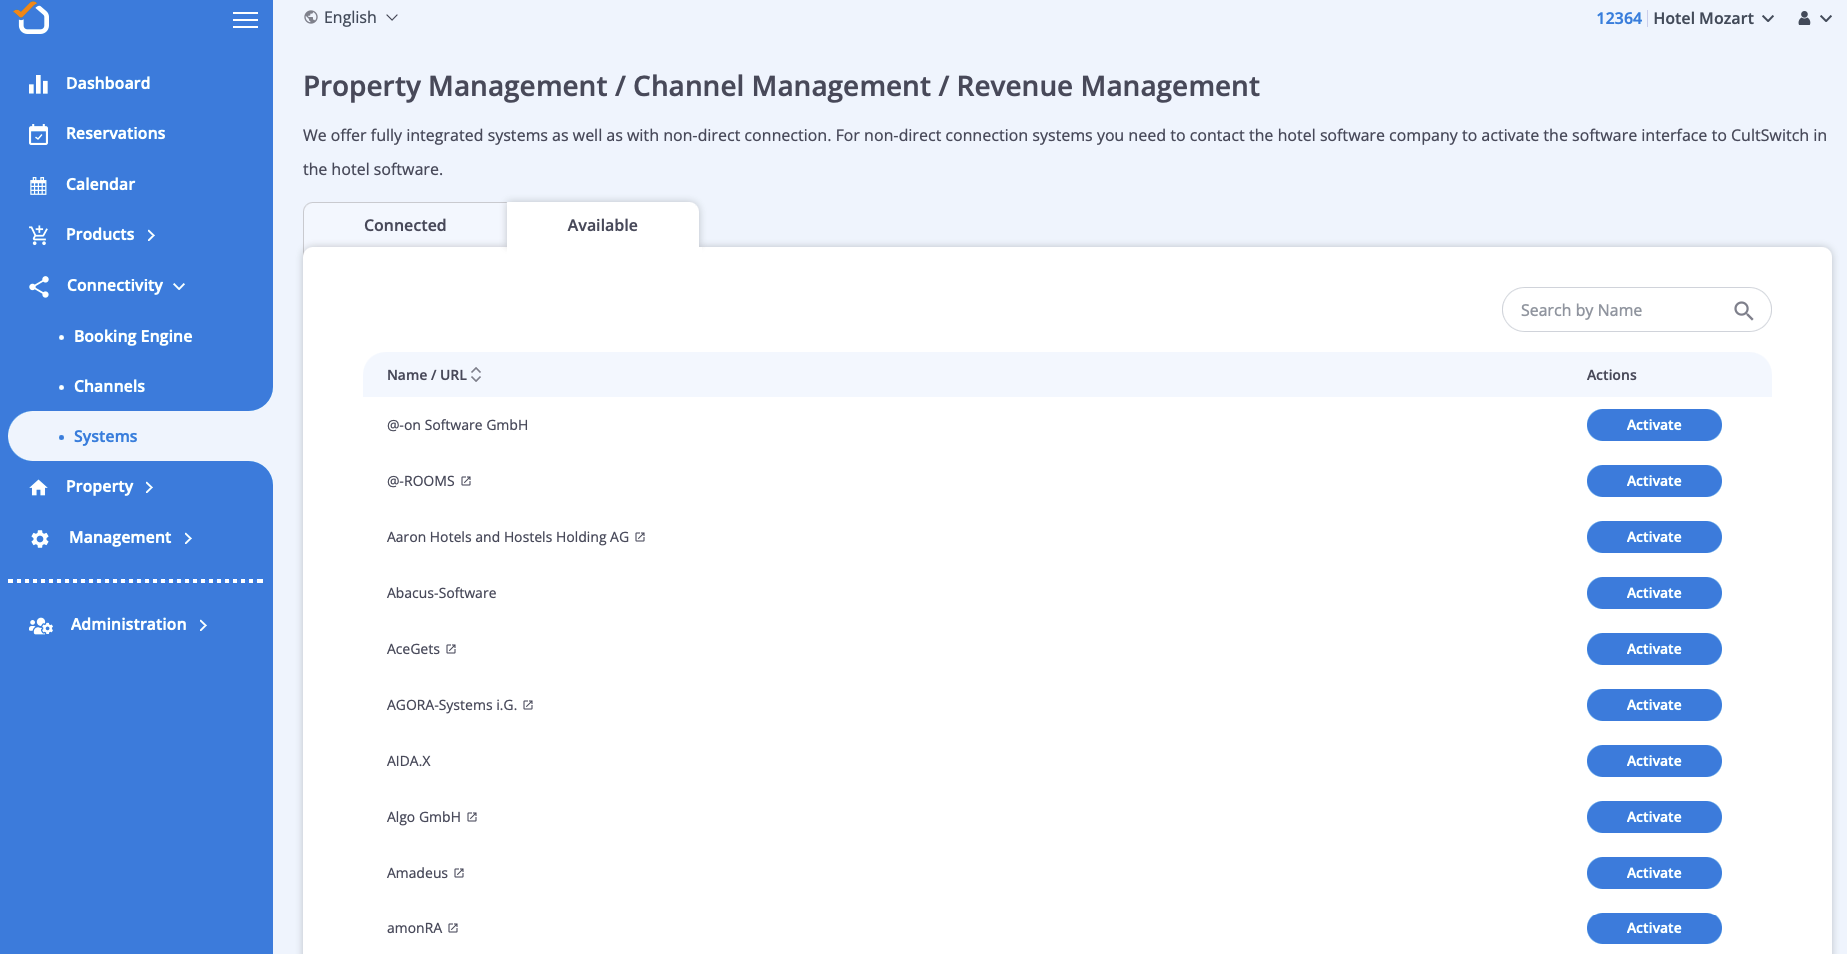1847x954 pixels.
Task: Click the Dashboard bar chart icon
Action: pos(39,84)
